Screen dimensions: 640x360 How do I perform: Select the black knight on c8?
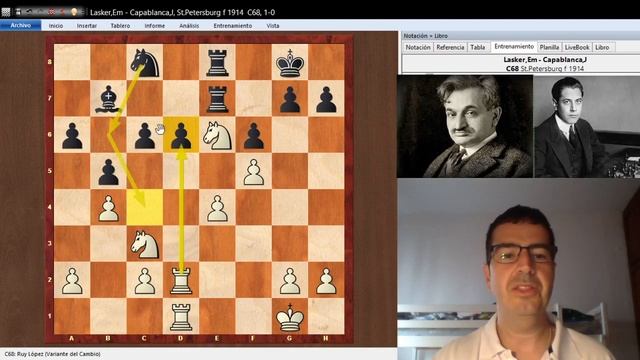[144, 62]
